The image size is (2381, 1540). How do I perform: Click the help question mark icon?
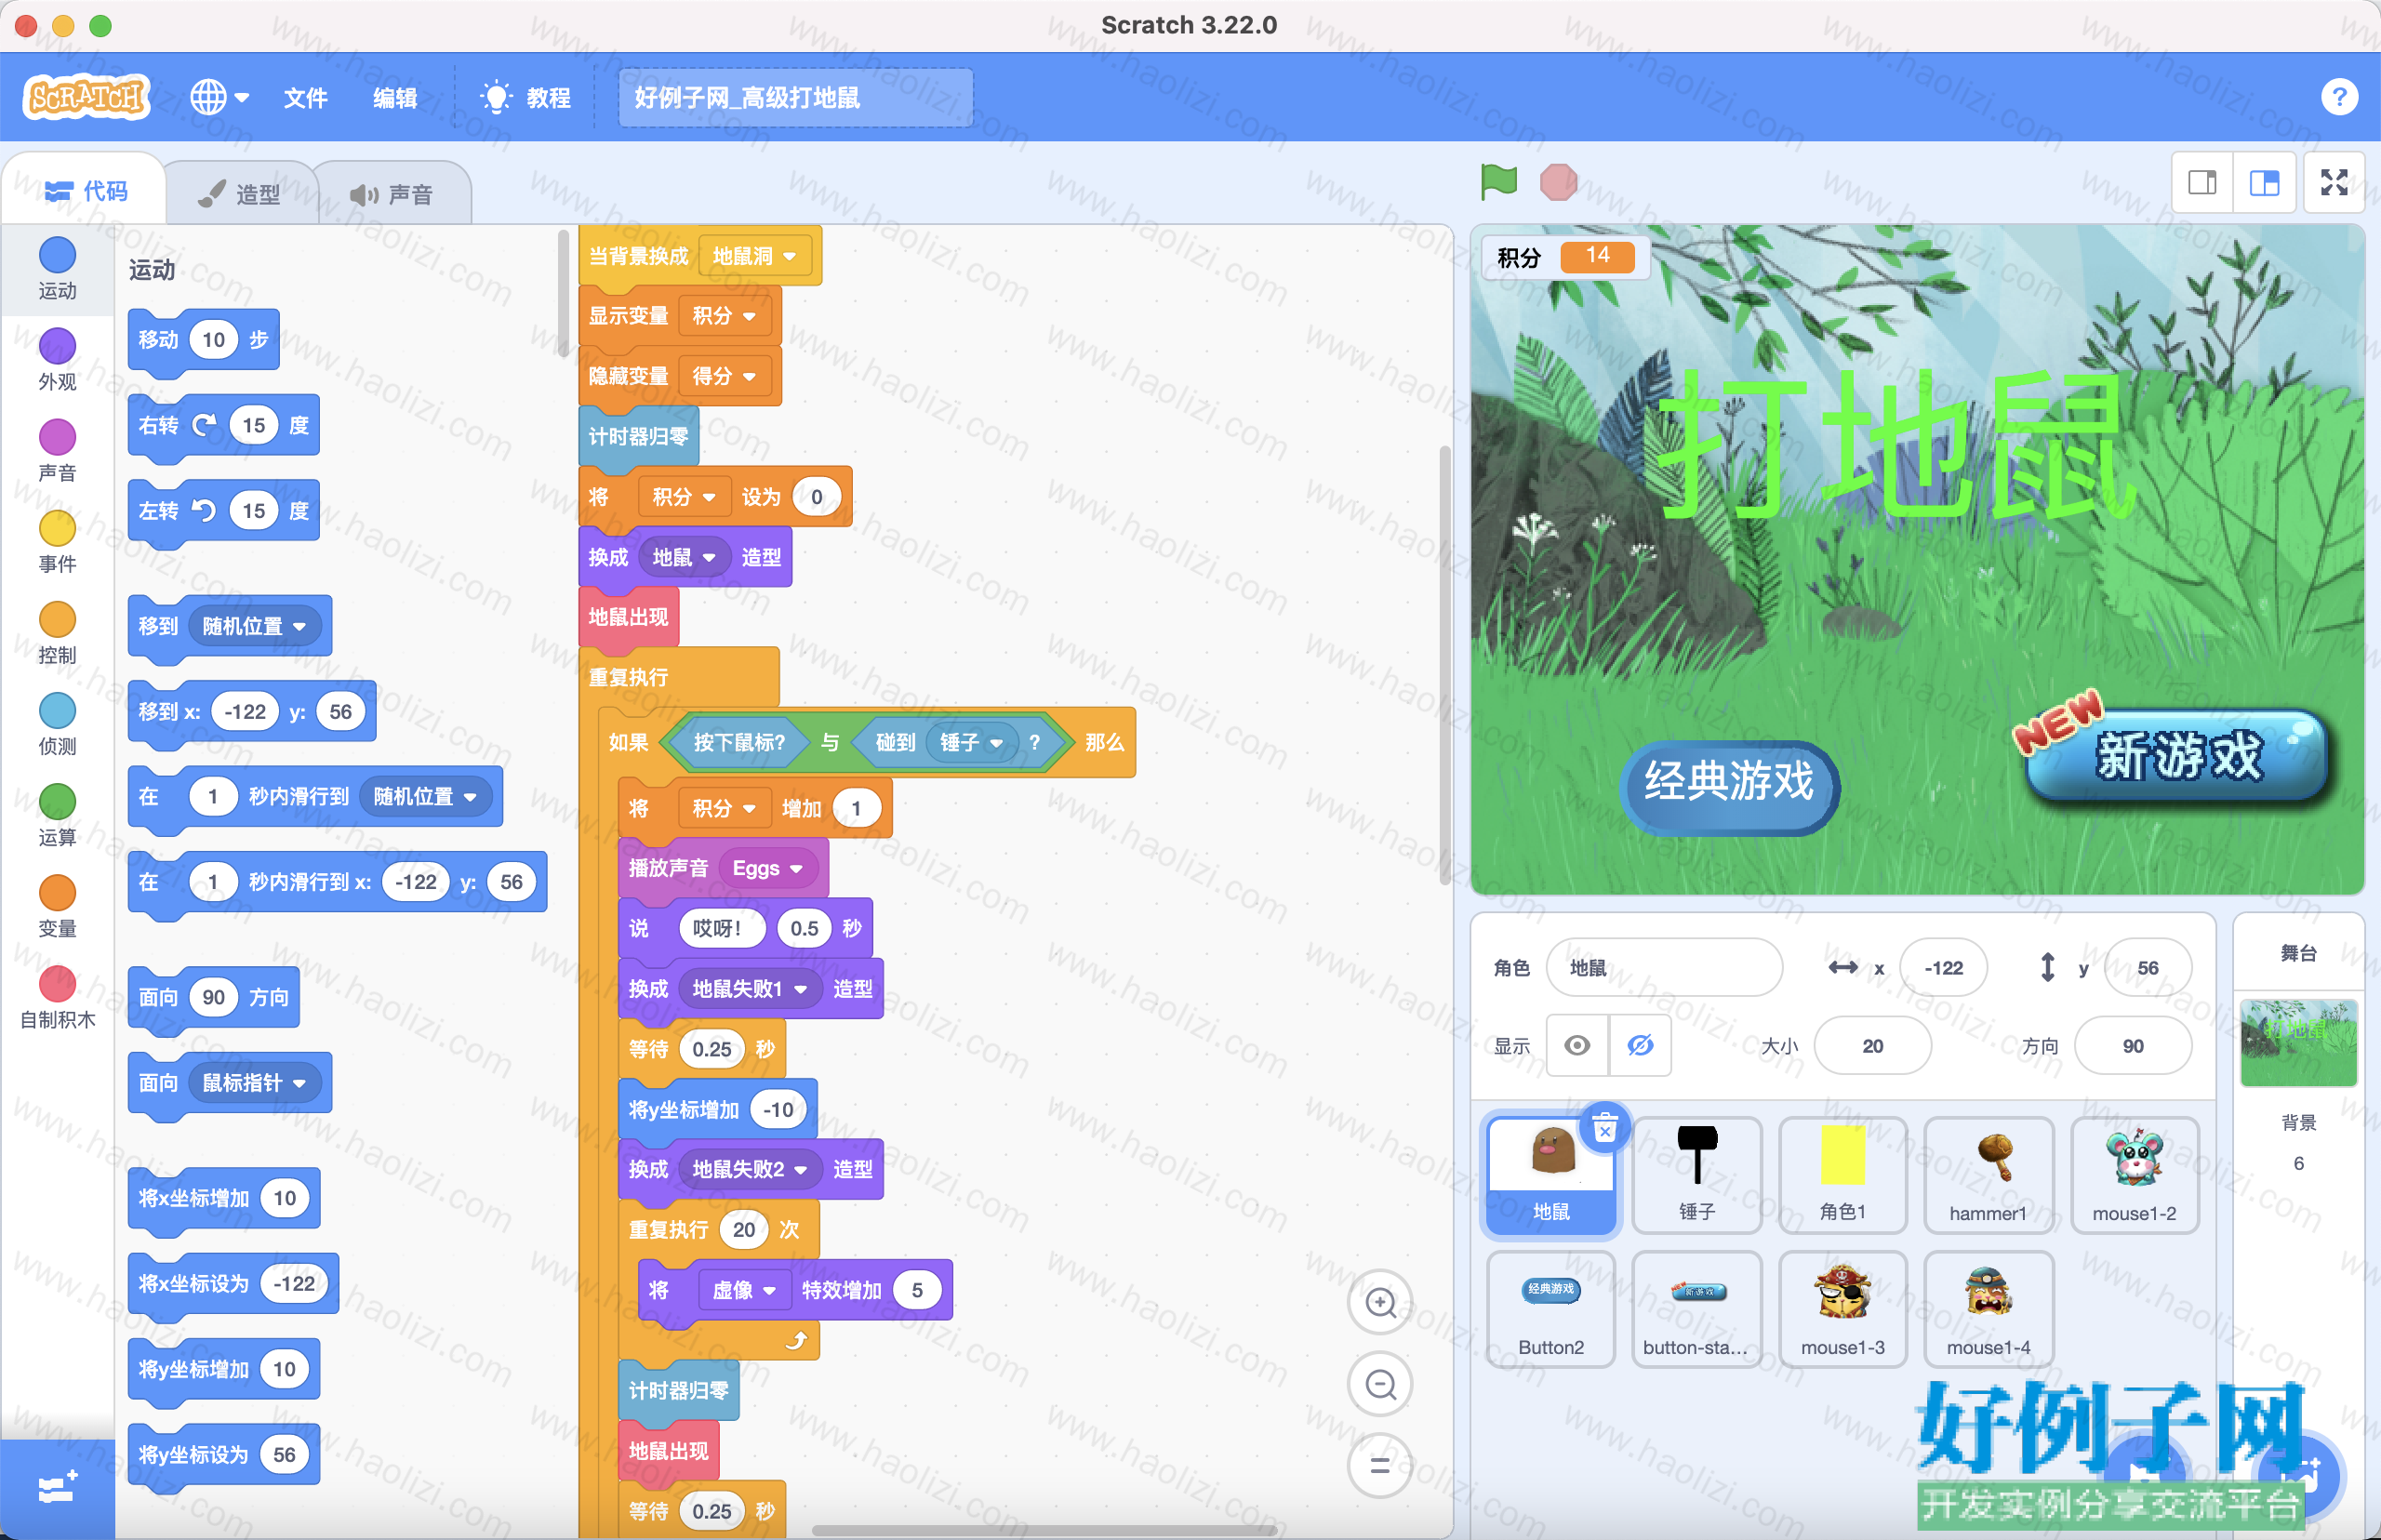[x=2338, y=97]
